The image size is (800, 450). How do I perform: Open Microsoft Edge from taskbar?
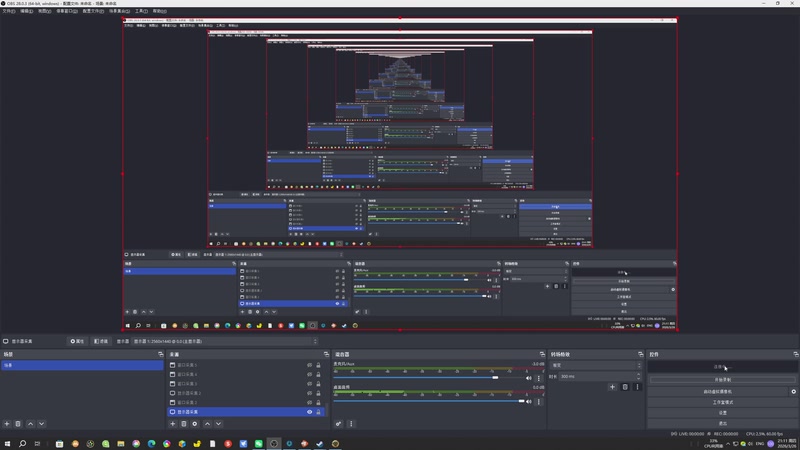pos(152,444)
